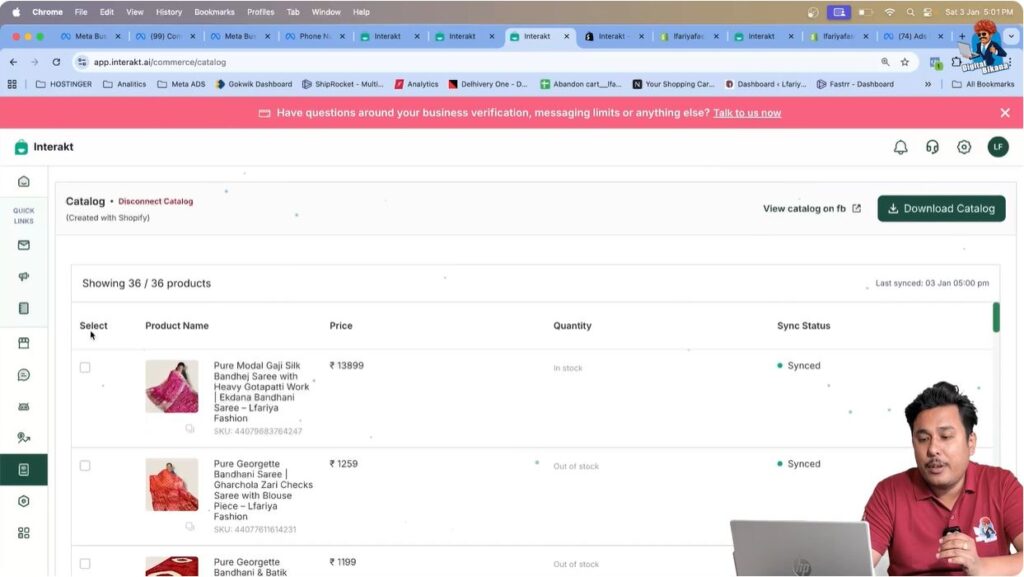Open the chat bubble icon in sidebar
This screenshot has width=1024, height=577.
[24, 375]
